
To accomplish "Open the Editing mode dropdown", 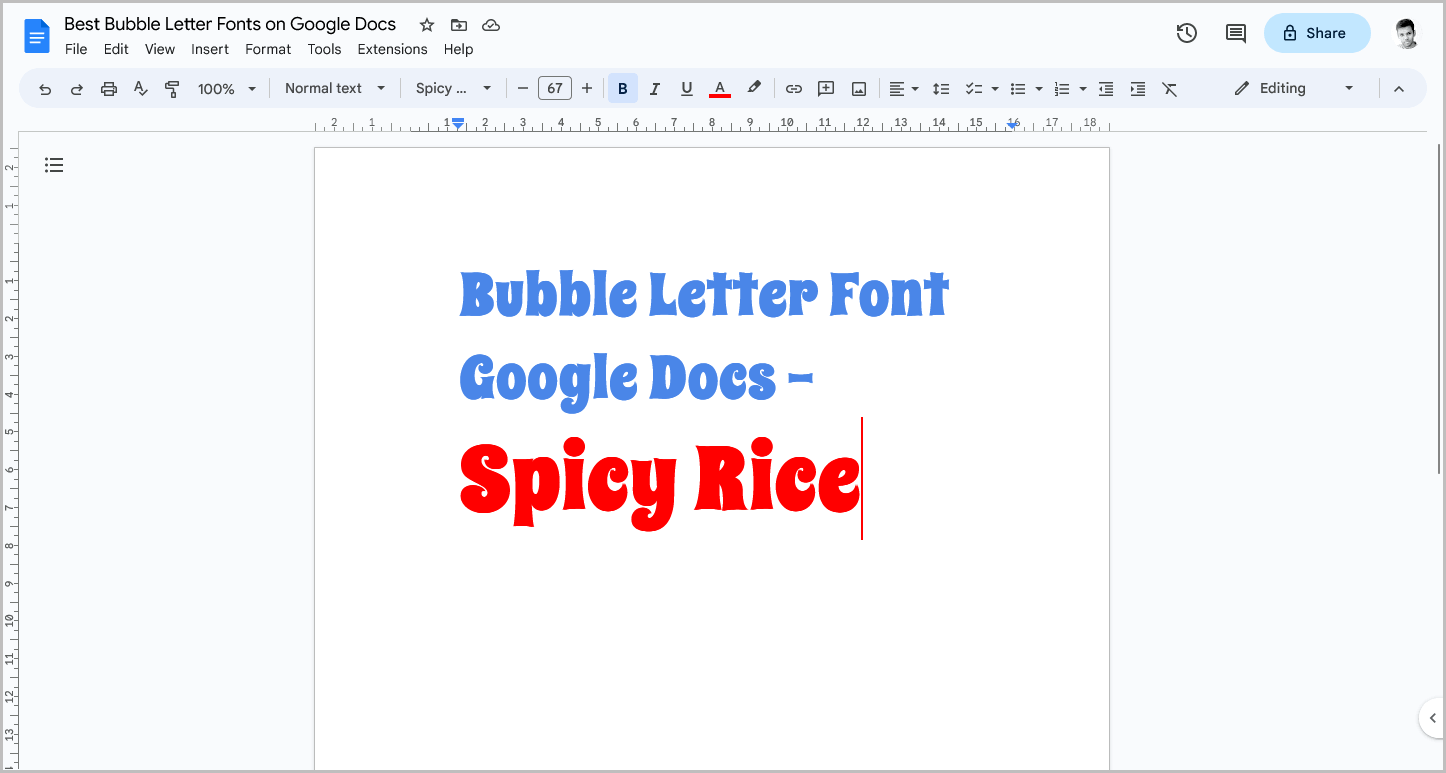I will pos(1293,88).
